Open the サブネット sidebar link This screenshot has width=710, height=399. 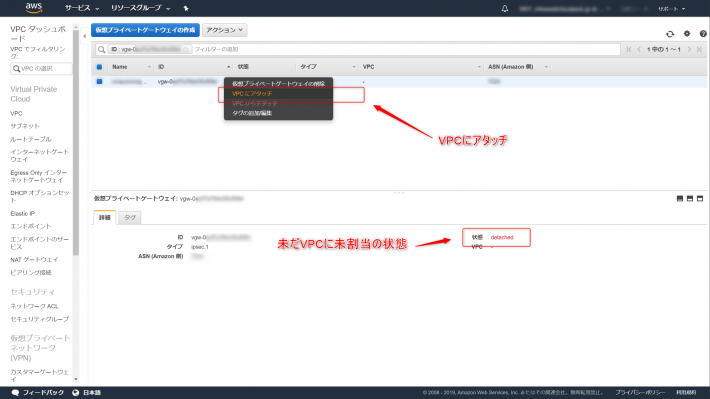(x=25, y=126)
